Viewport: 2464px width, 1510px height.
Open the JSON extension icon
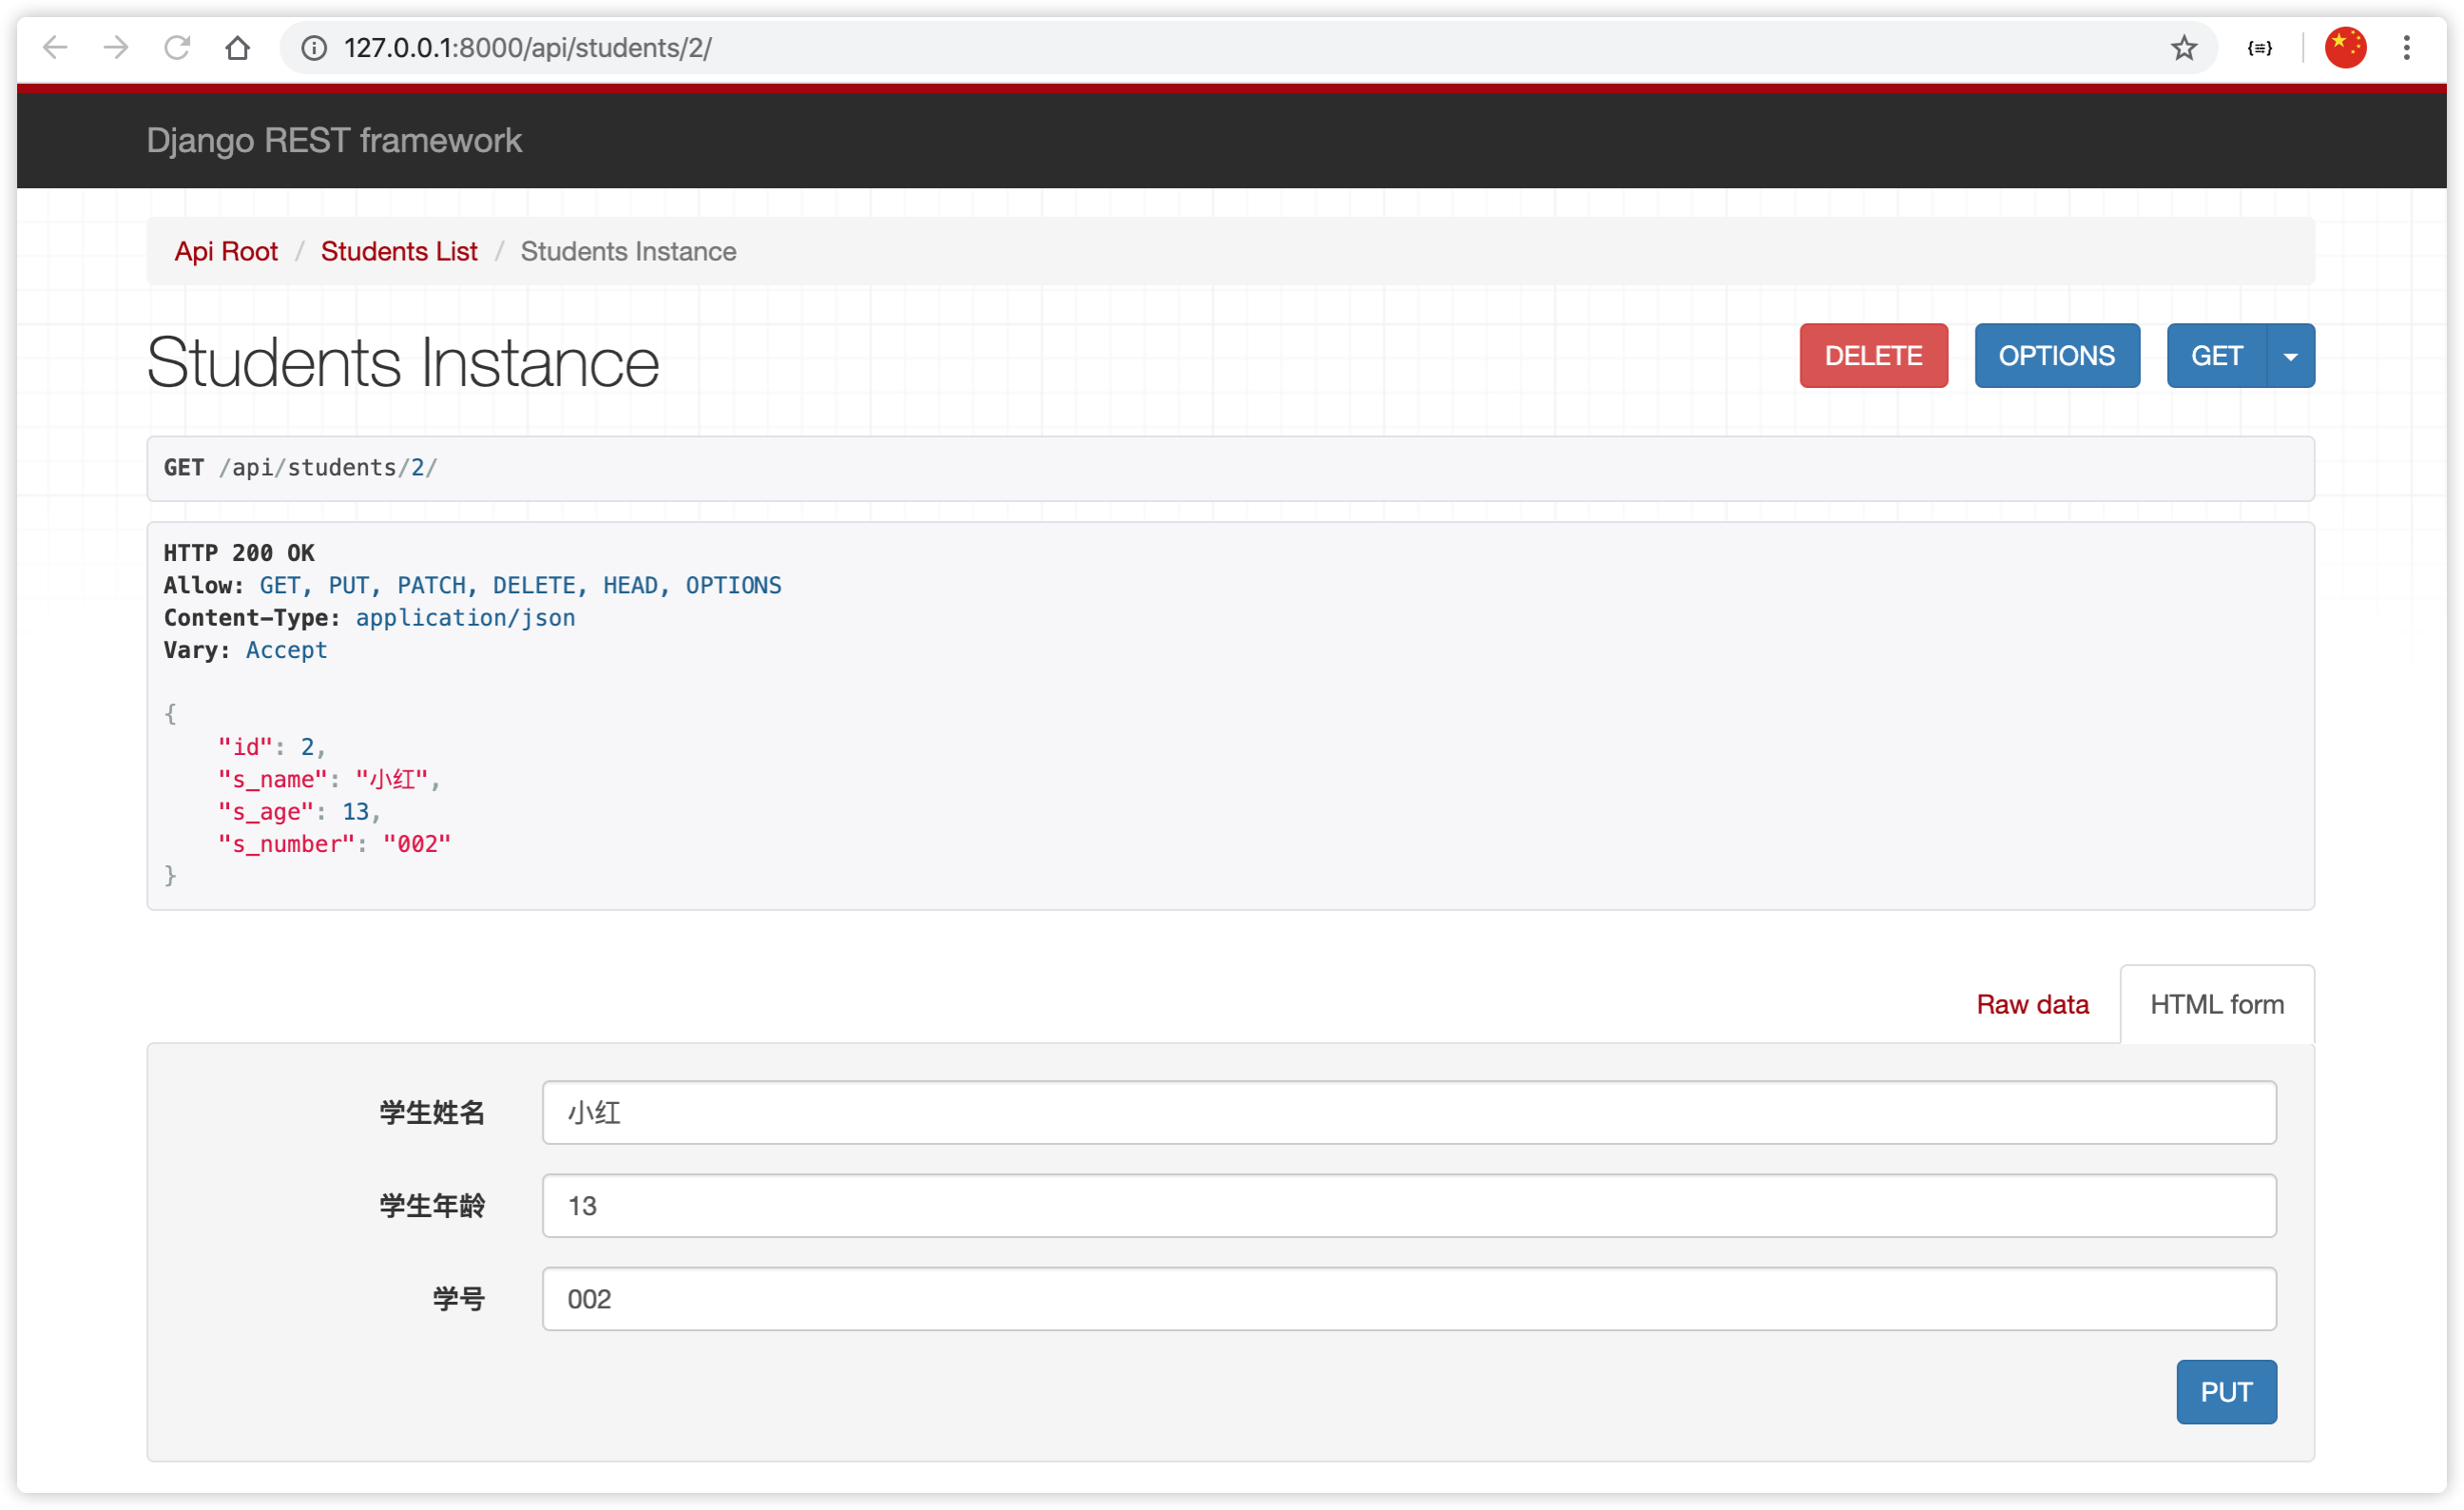click(x=2260, y=48)
